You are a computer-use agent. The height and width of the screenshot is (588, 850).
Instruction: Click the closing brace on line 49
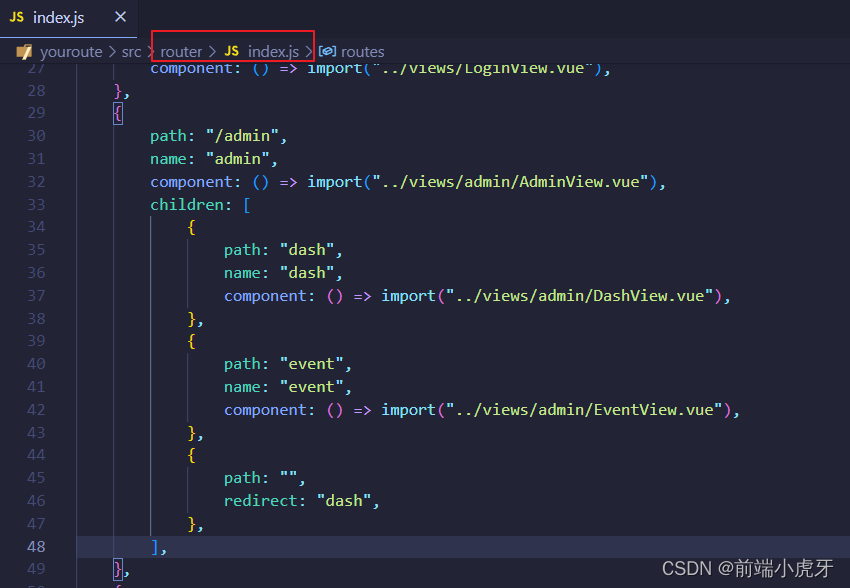[x=118, y=570]
